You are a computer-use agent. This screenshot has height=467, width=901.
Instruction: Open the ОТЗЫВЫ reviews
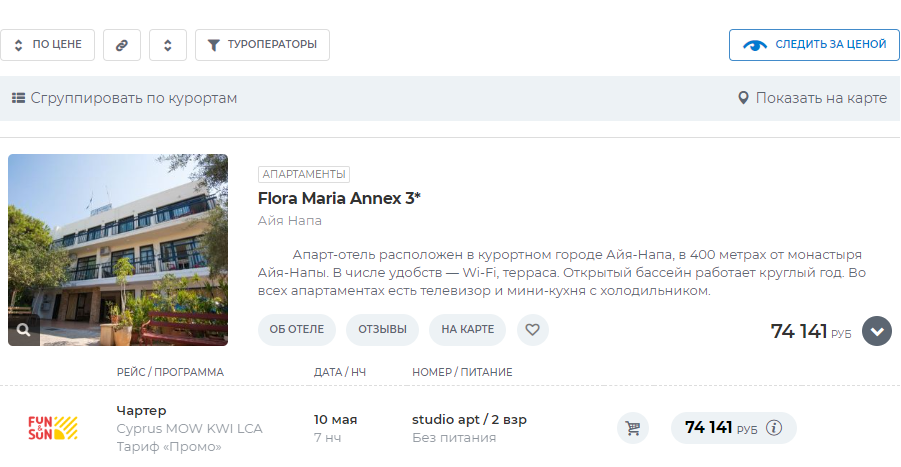pyautogui.click(x=382, y=330)
